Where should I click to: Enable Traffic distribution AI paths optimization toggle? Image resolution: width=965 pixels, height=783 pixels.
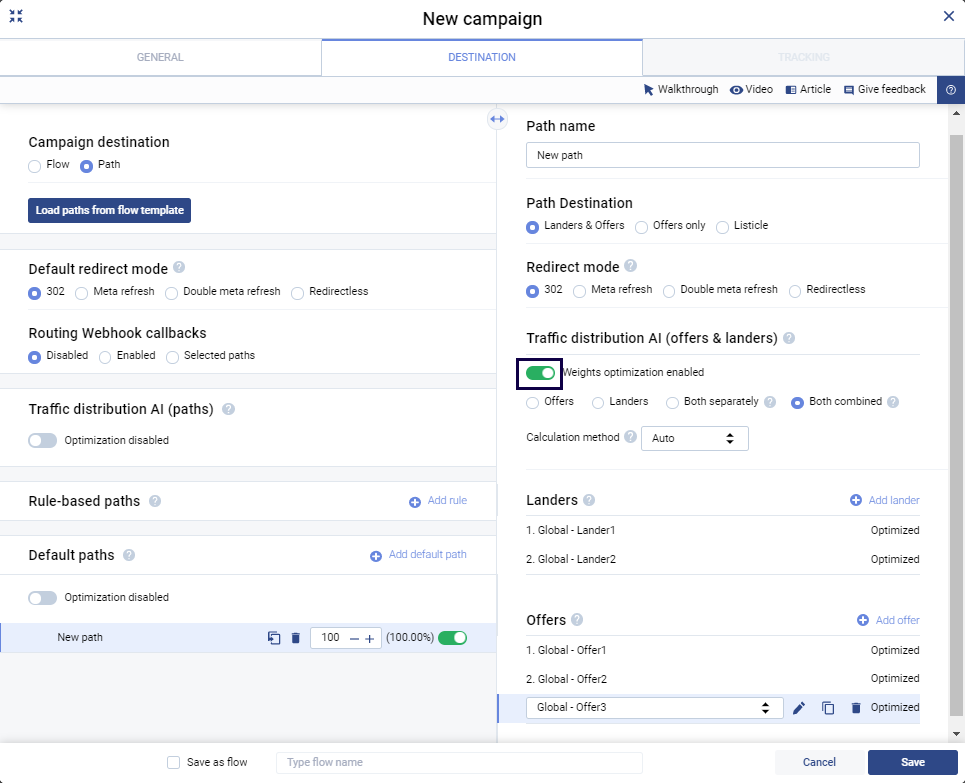tap(43, 440)
